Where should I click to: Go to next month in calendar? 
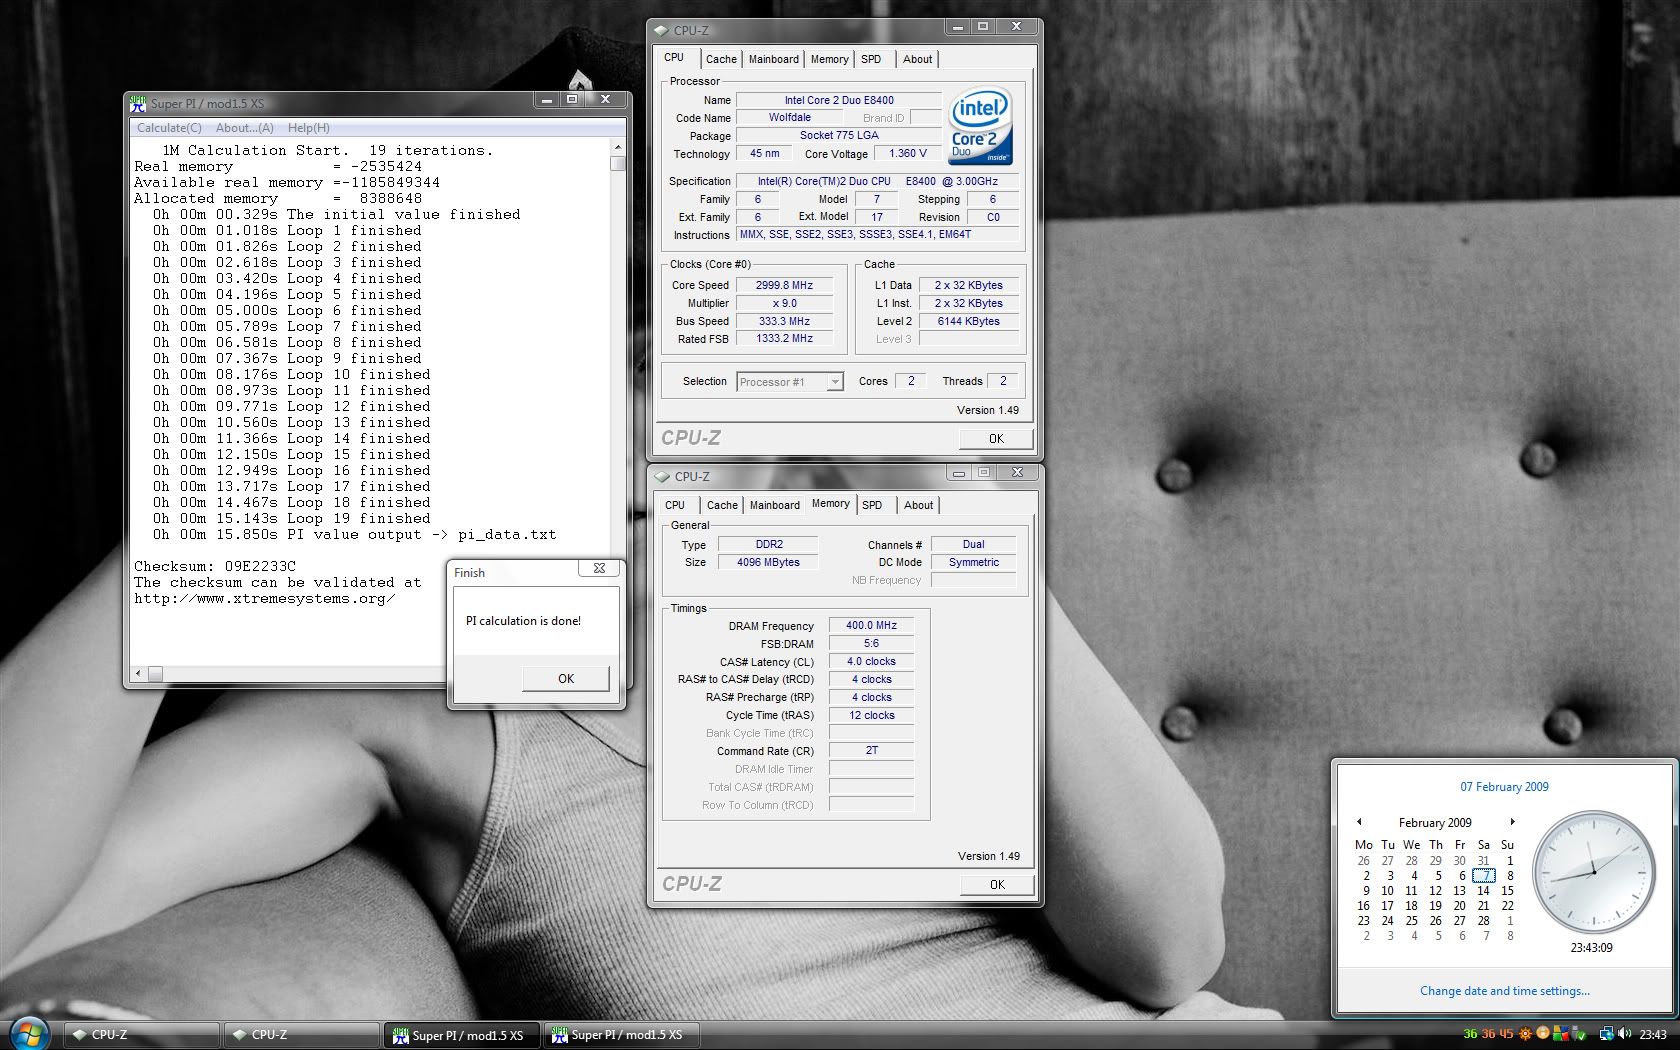(1512, 822)
